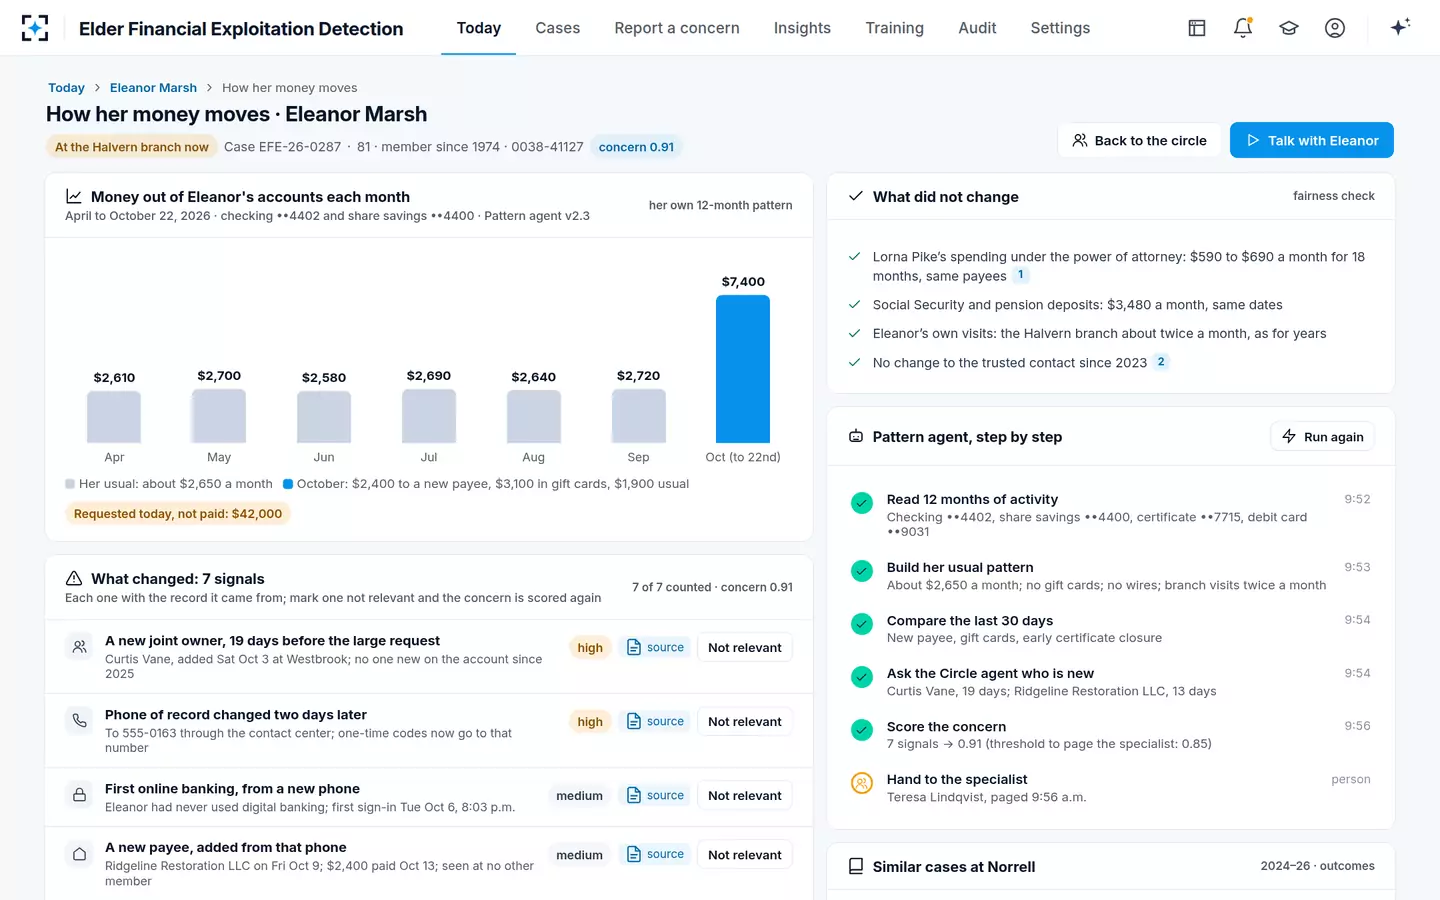Go to Report a concern
1440x900 pixels.
coord(677,28)
